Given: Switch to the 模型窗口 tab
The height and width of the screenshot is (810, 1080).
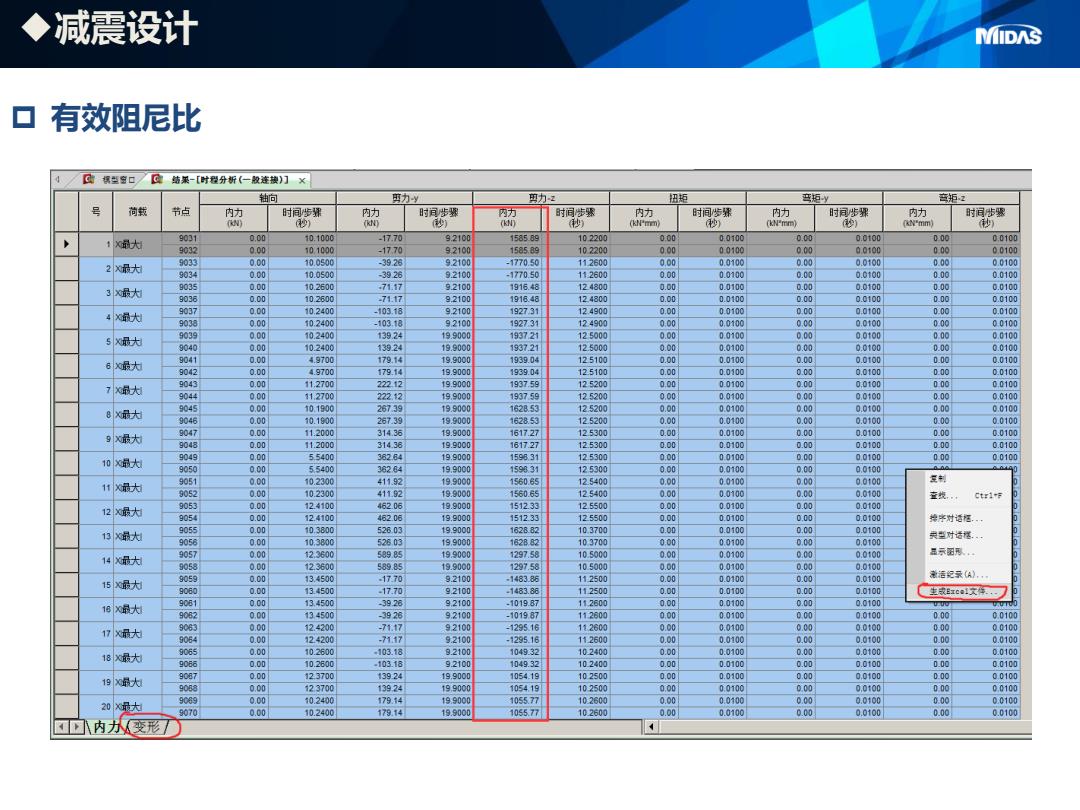Looking at the screenshot, I should point(118,180).
